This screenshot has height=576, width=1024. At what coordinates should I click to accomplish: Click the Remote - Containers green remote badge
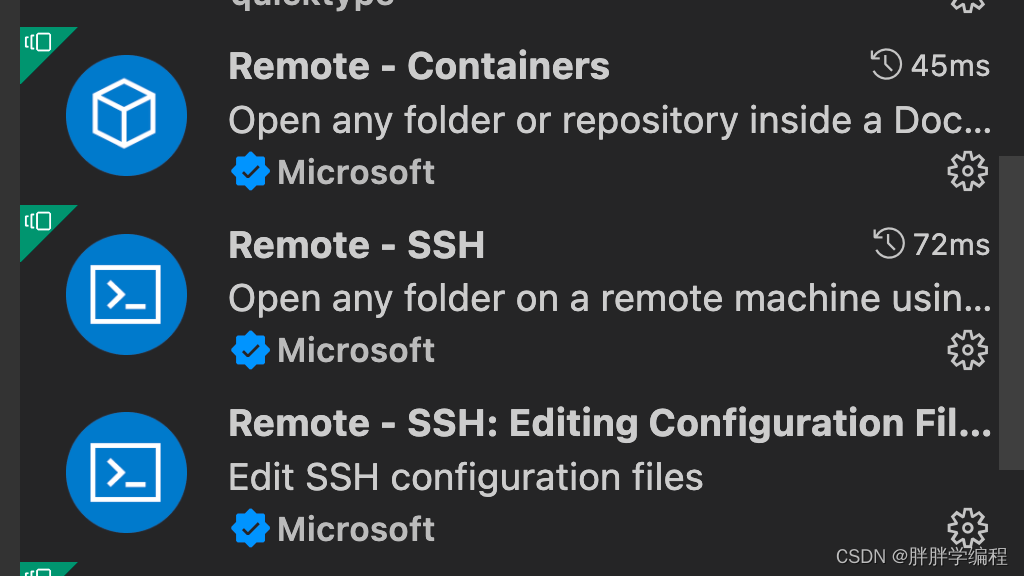point(40,42)
